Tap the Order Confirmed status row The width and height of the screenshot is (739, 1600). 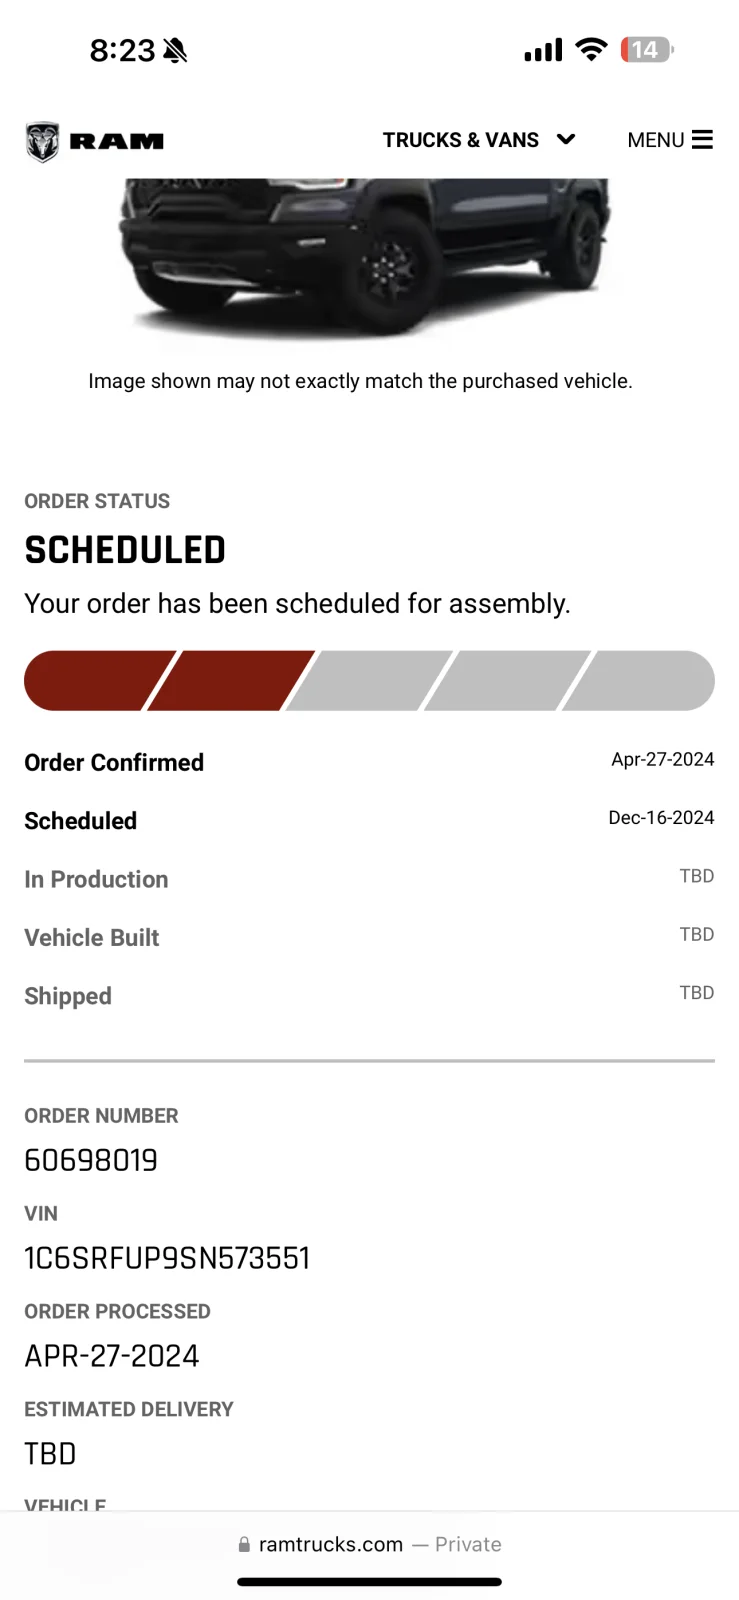pos(369,762)
